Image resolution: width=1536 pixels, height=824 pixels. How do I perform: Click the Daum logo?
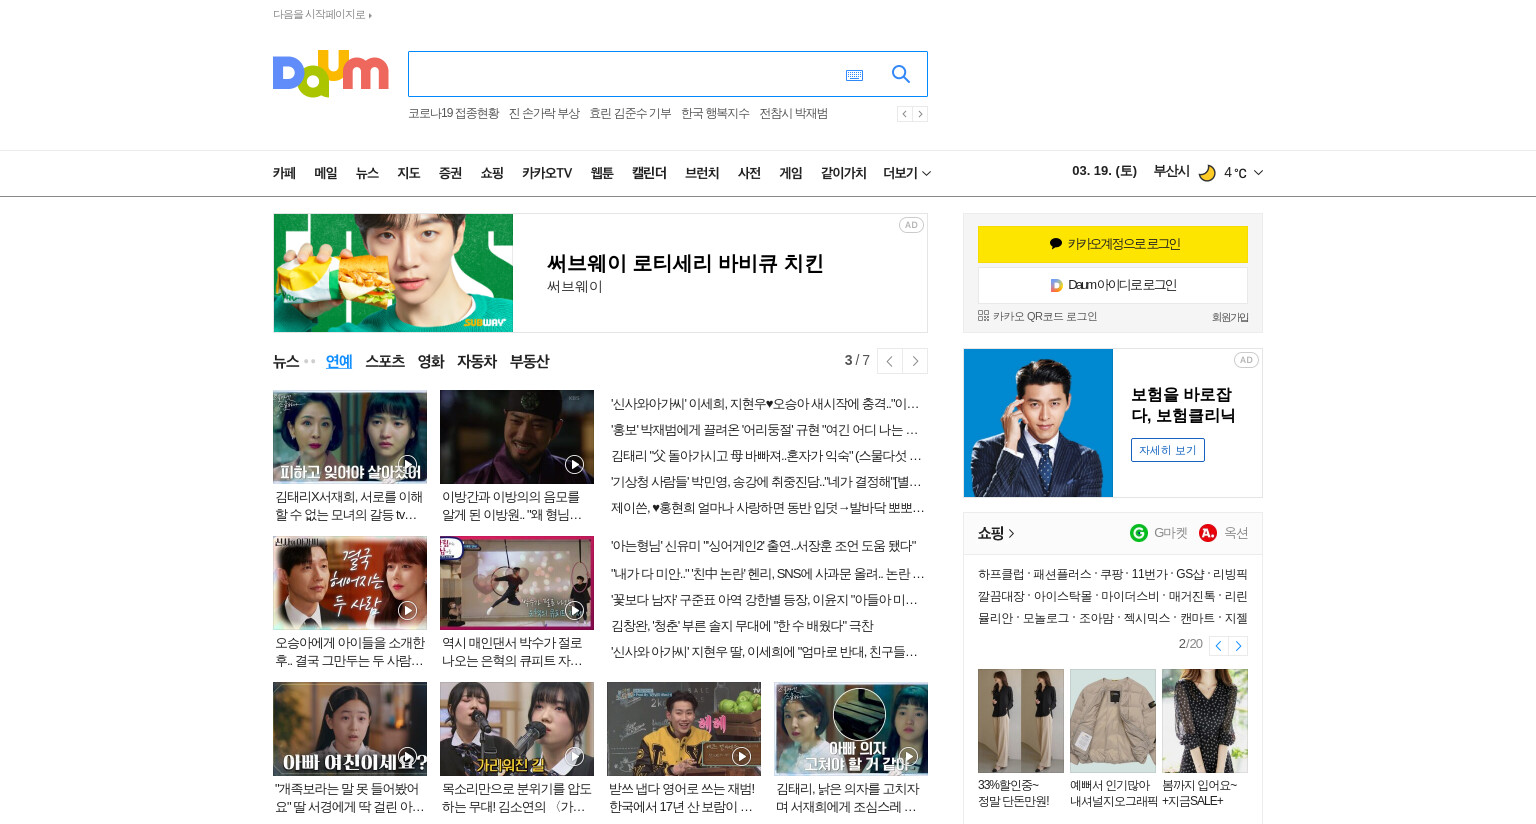pyautogui.click(x=330, y=73)
